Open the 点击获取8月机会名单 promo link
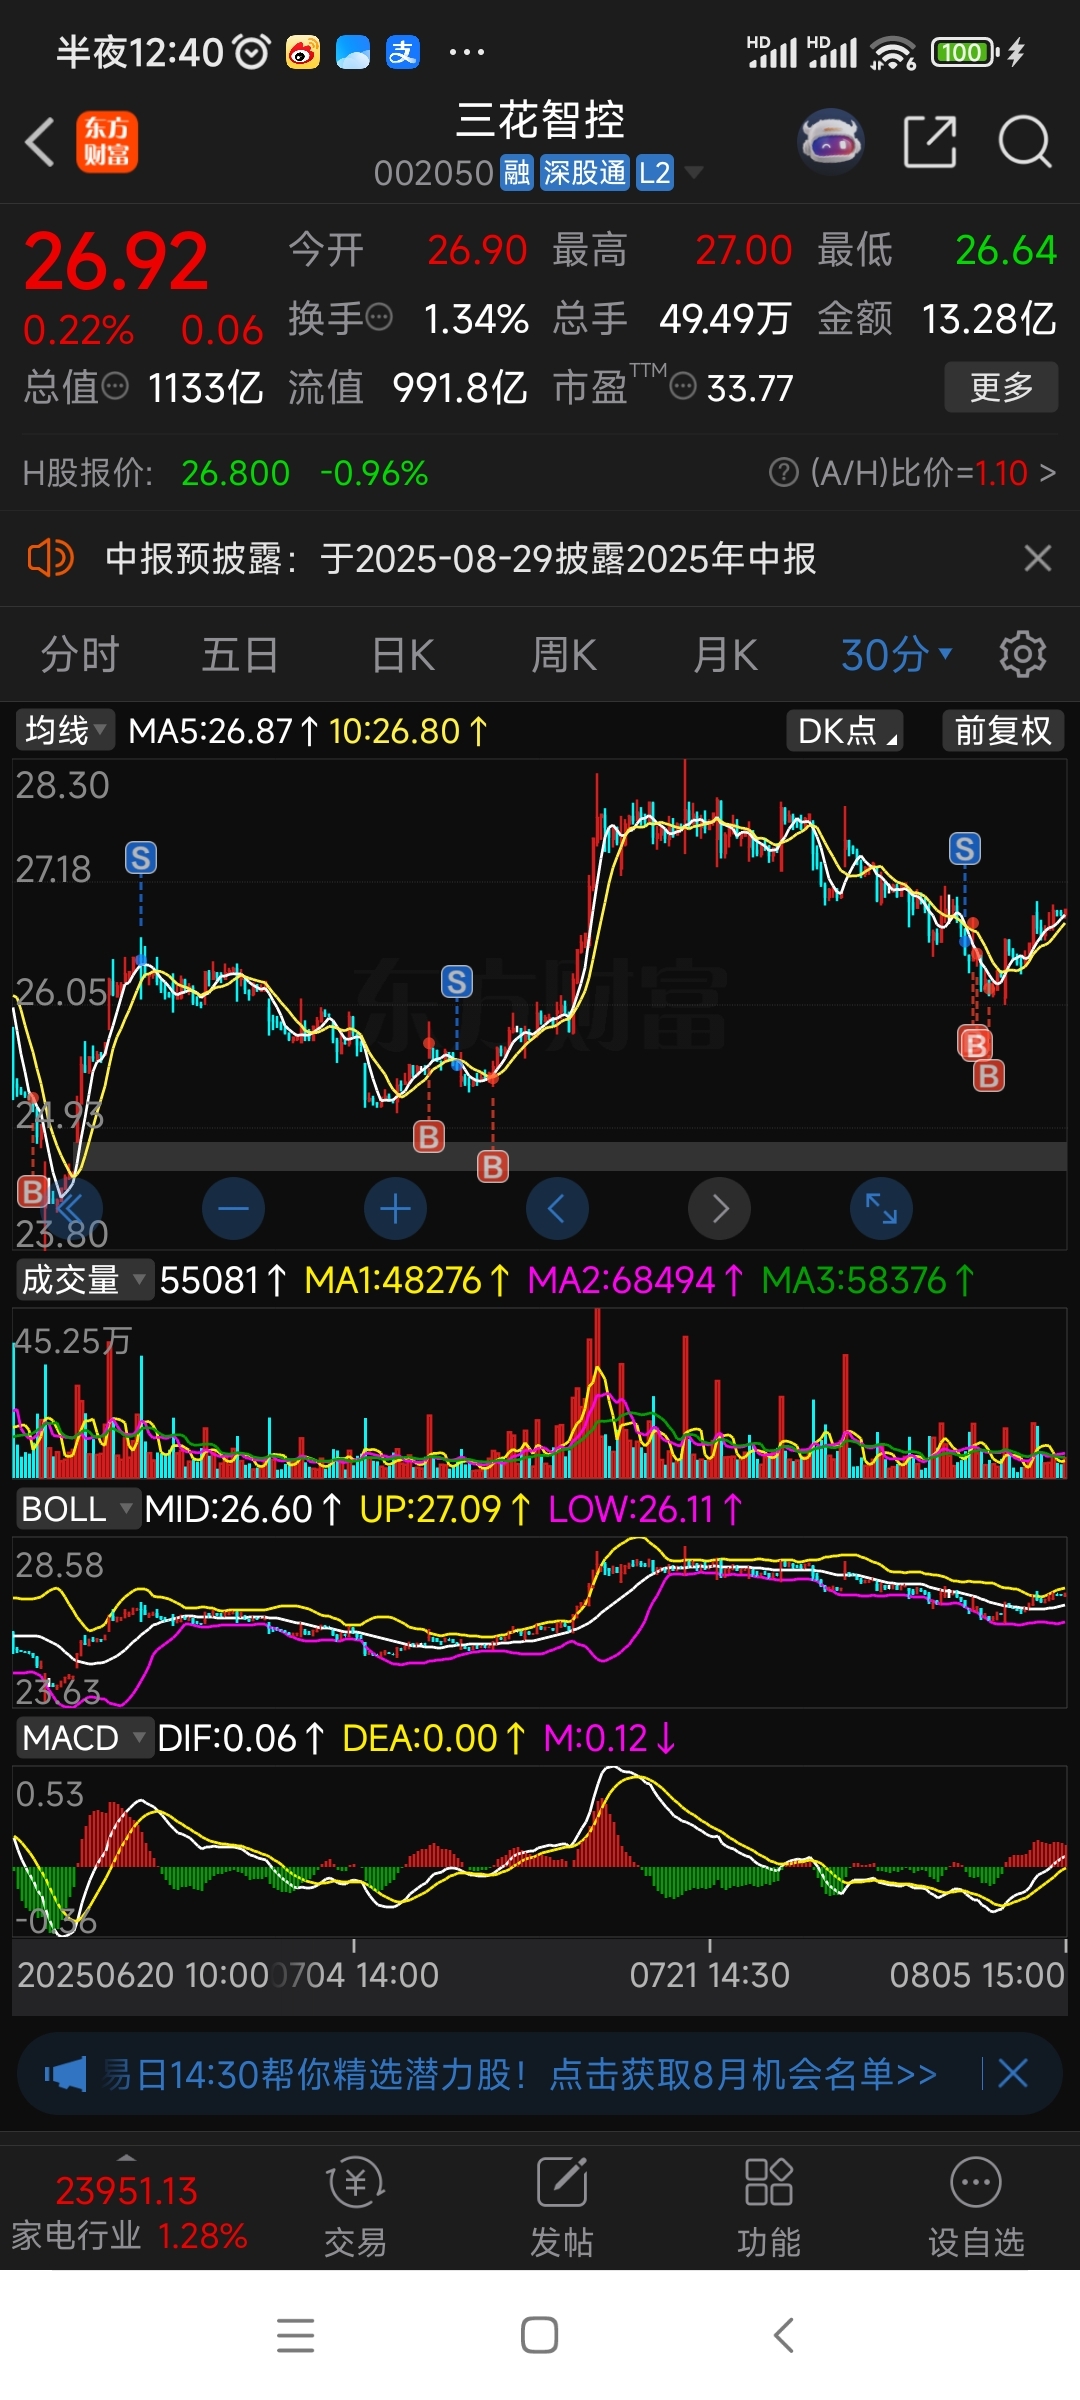 (743, 2074)
